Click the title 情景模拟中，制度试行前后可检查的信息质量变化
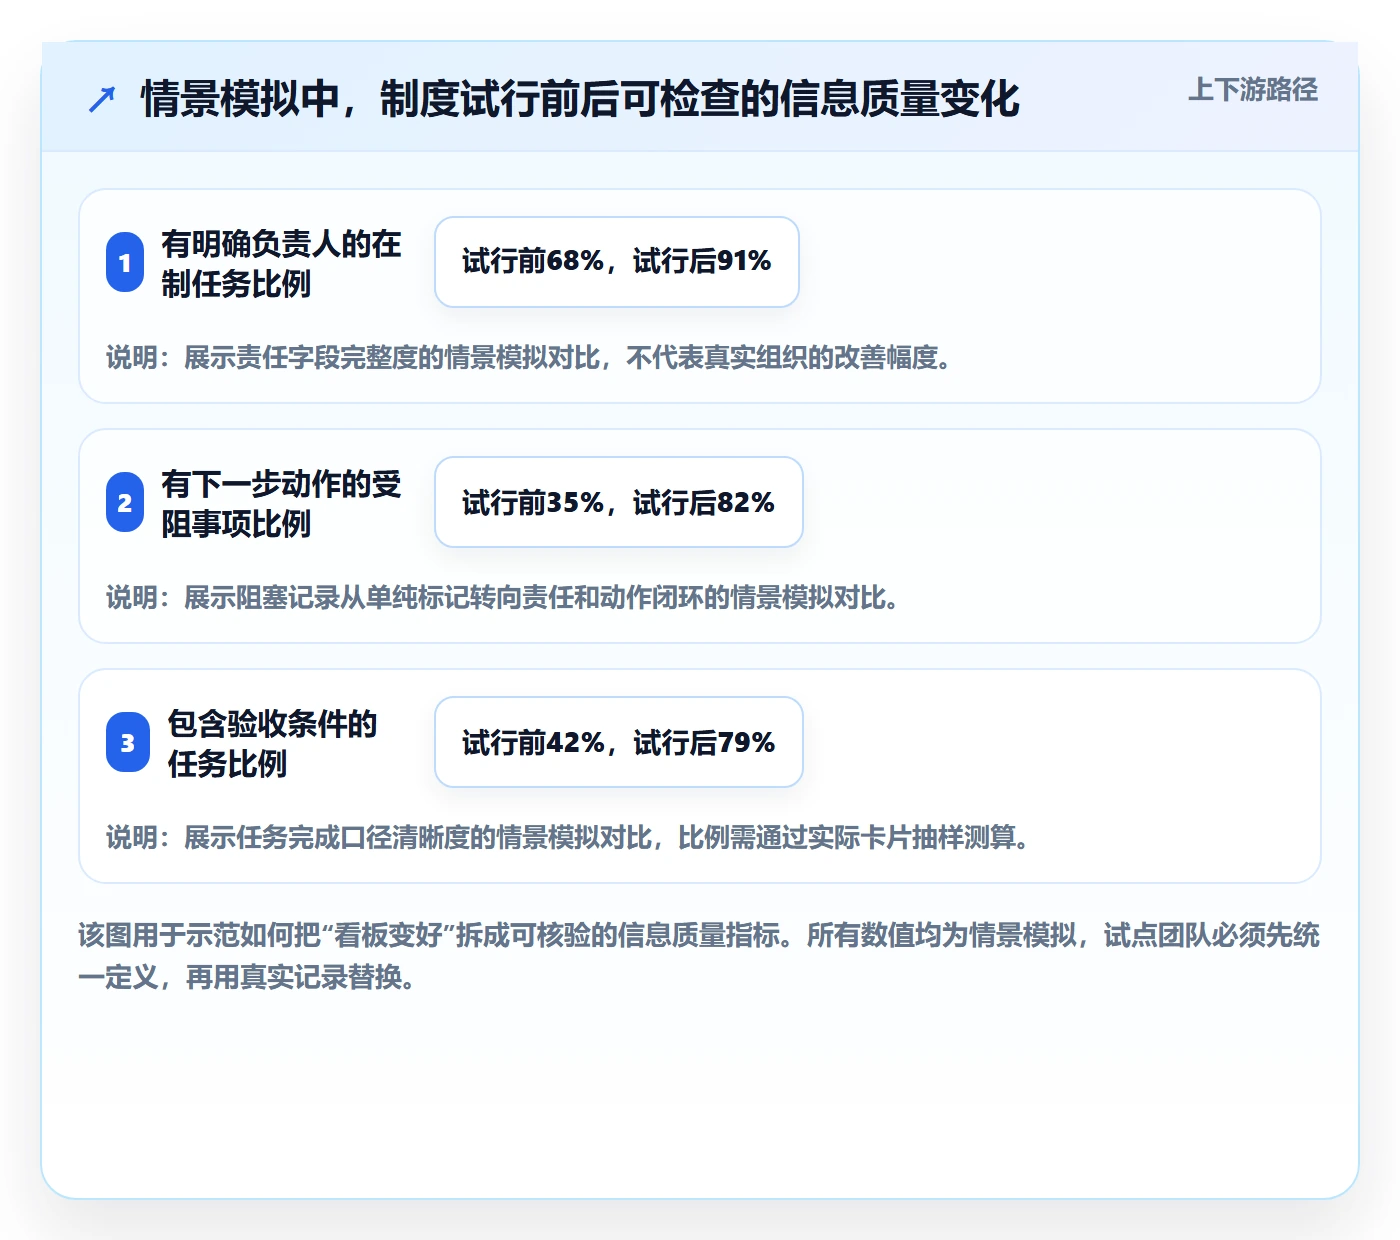Viewport: 1400px width, 1240px height. [580, 99]
